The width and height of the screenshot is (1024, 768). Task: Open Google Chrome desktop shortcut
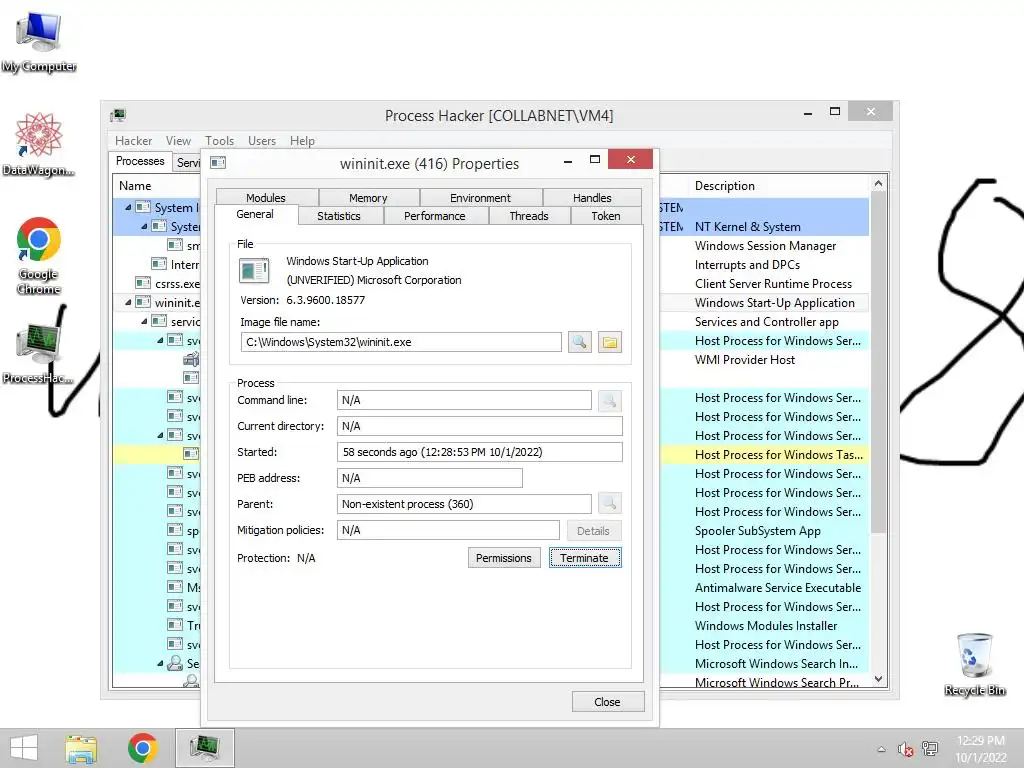39,256
